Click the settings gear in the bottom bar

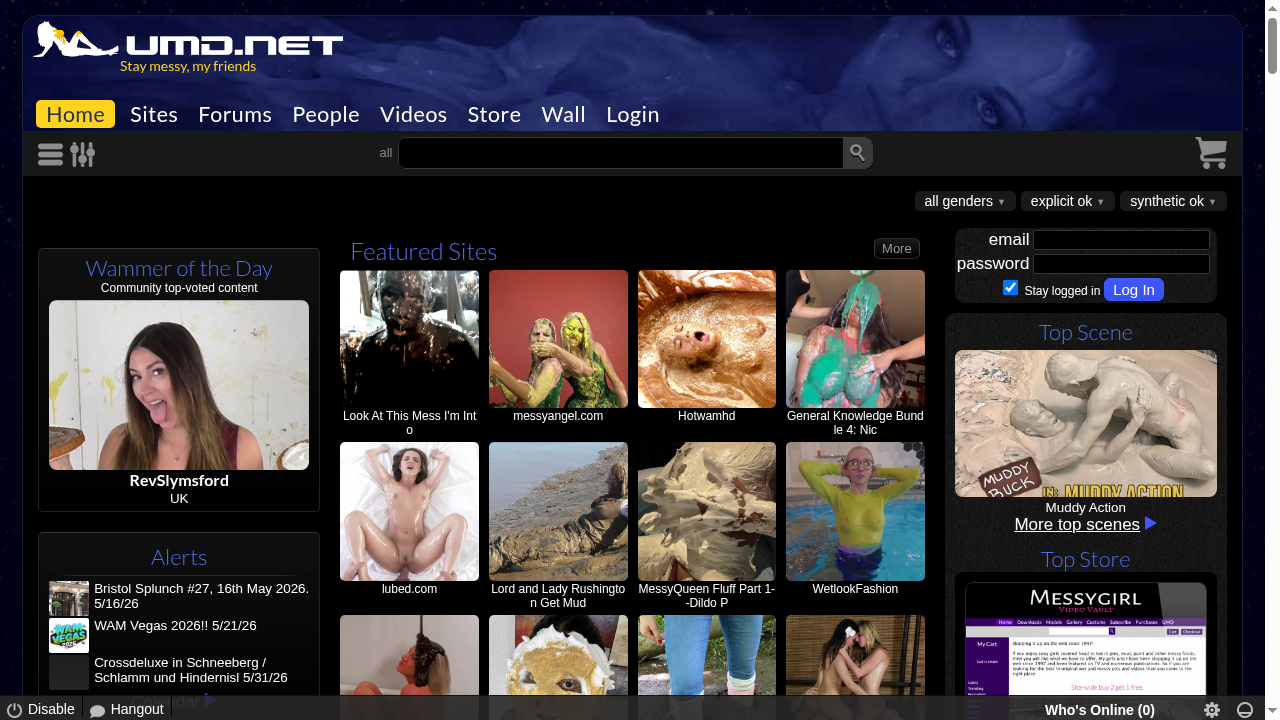1212,710
